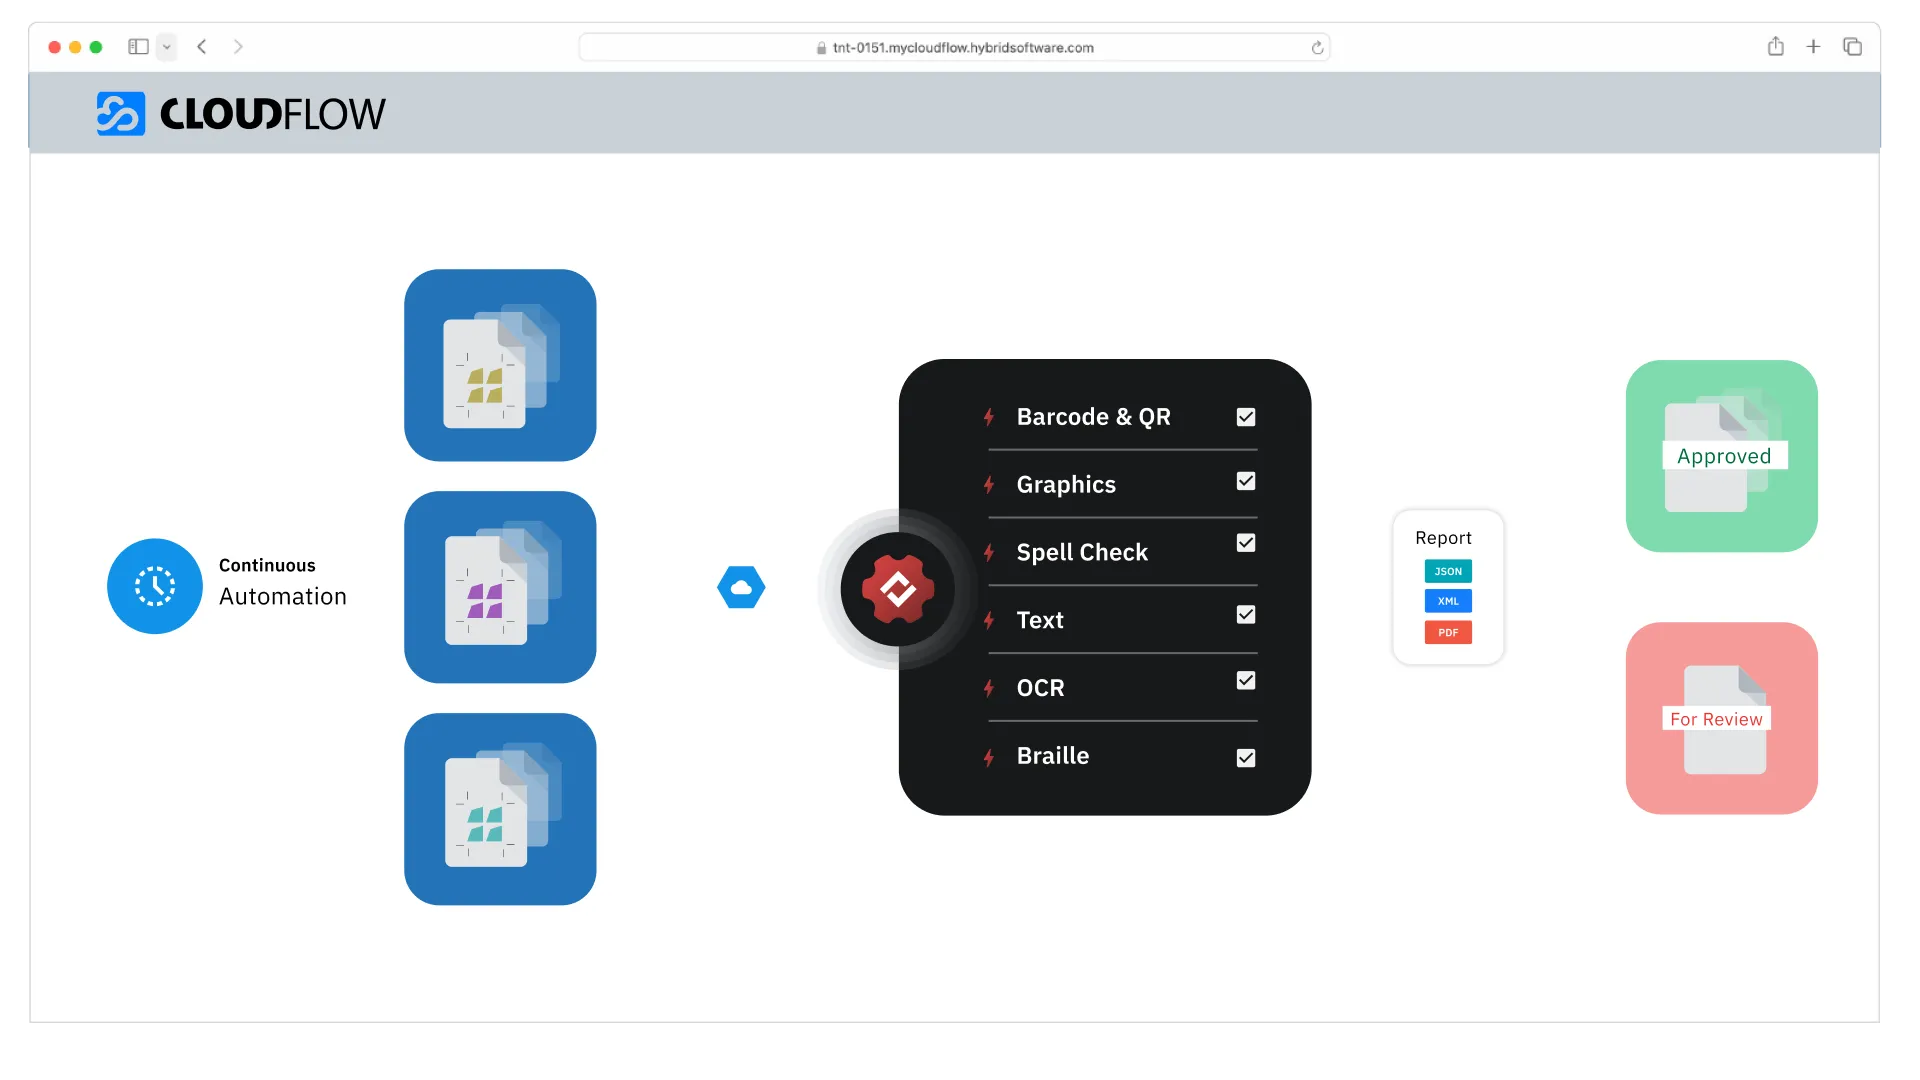The height and width of the screenshot is (1080, 1920).
Task: Click the XML format badge
Action: (1447, 601)
